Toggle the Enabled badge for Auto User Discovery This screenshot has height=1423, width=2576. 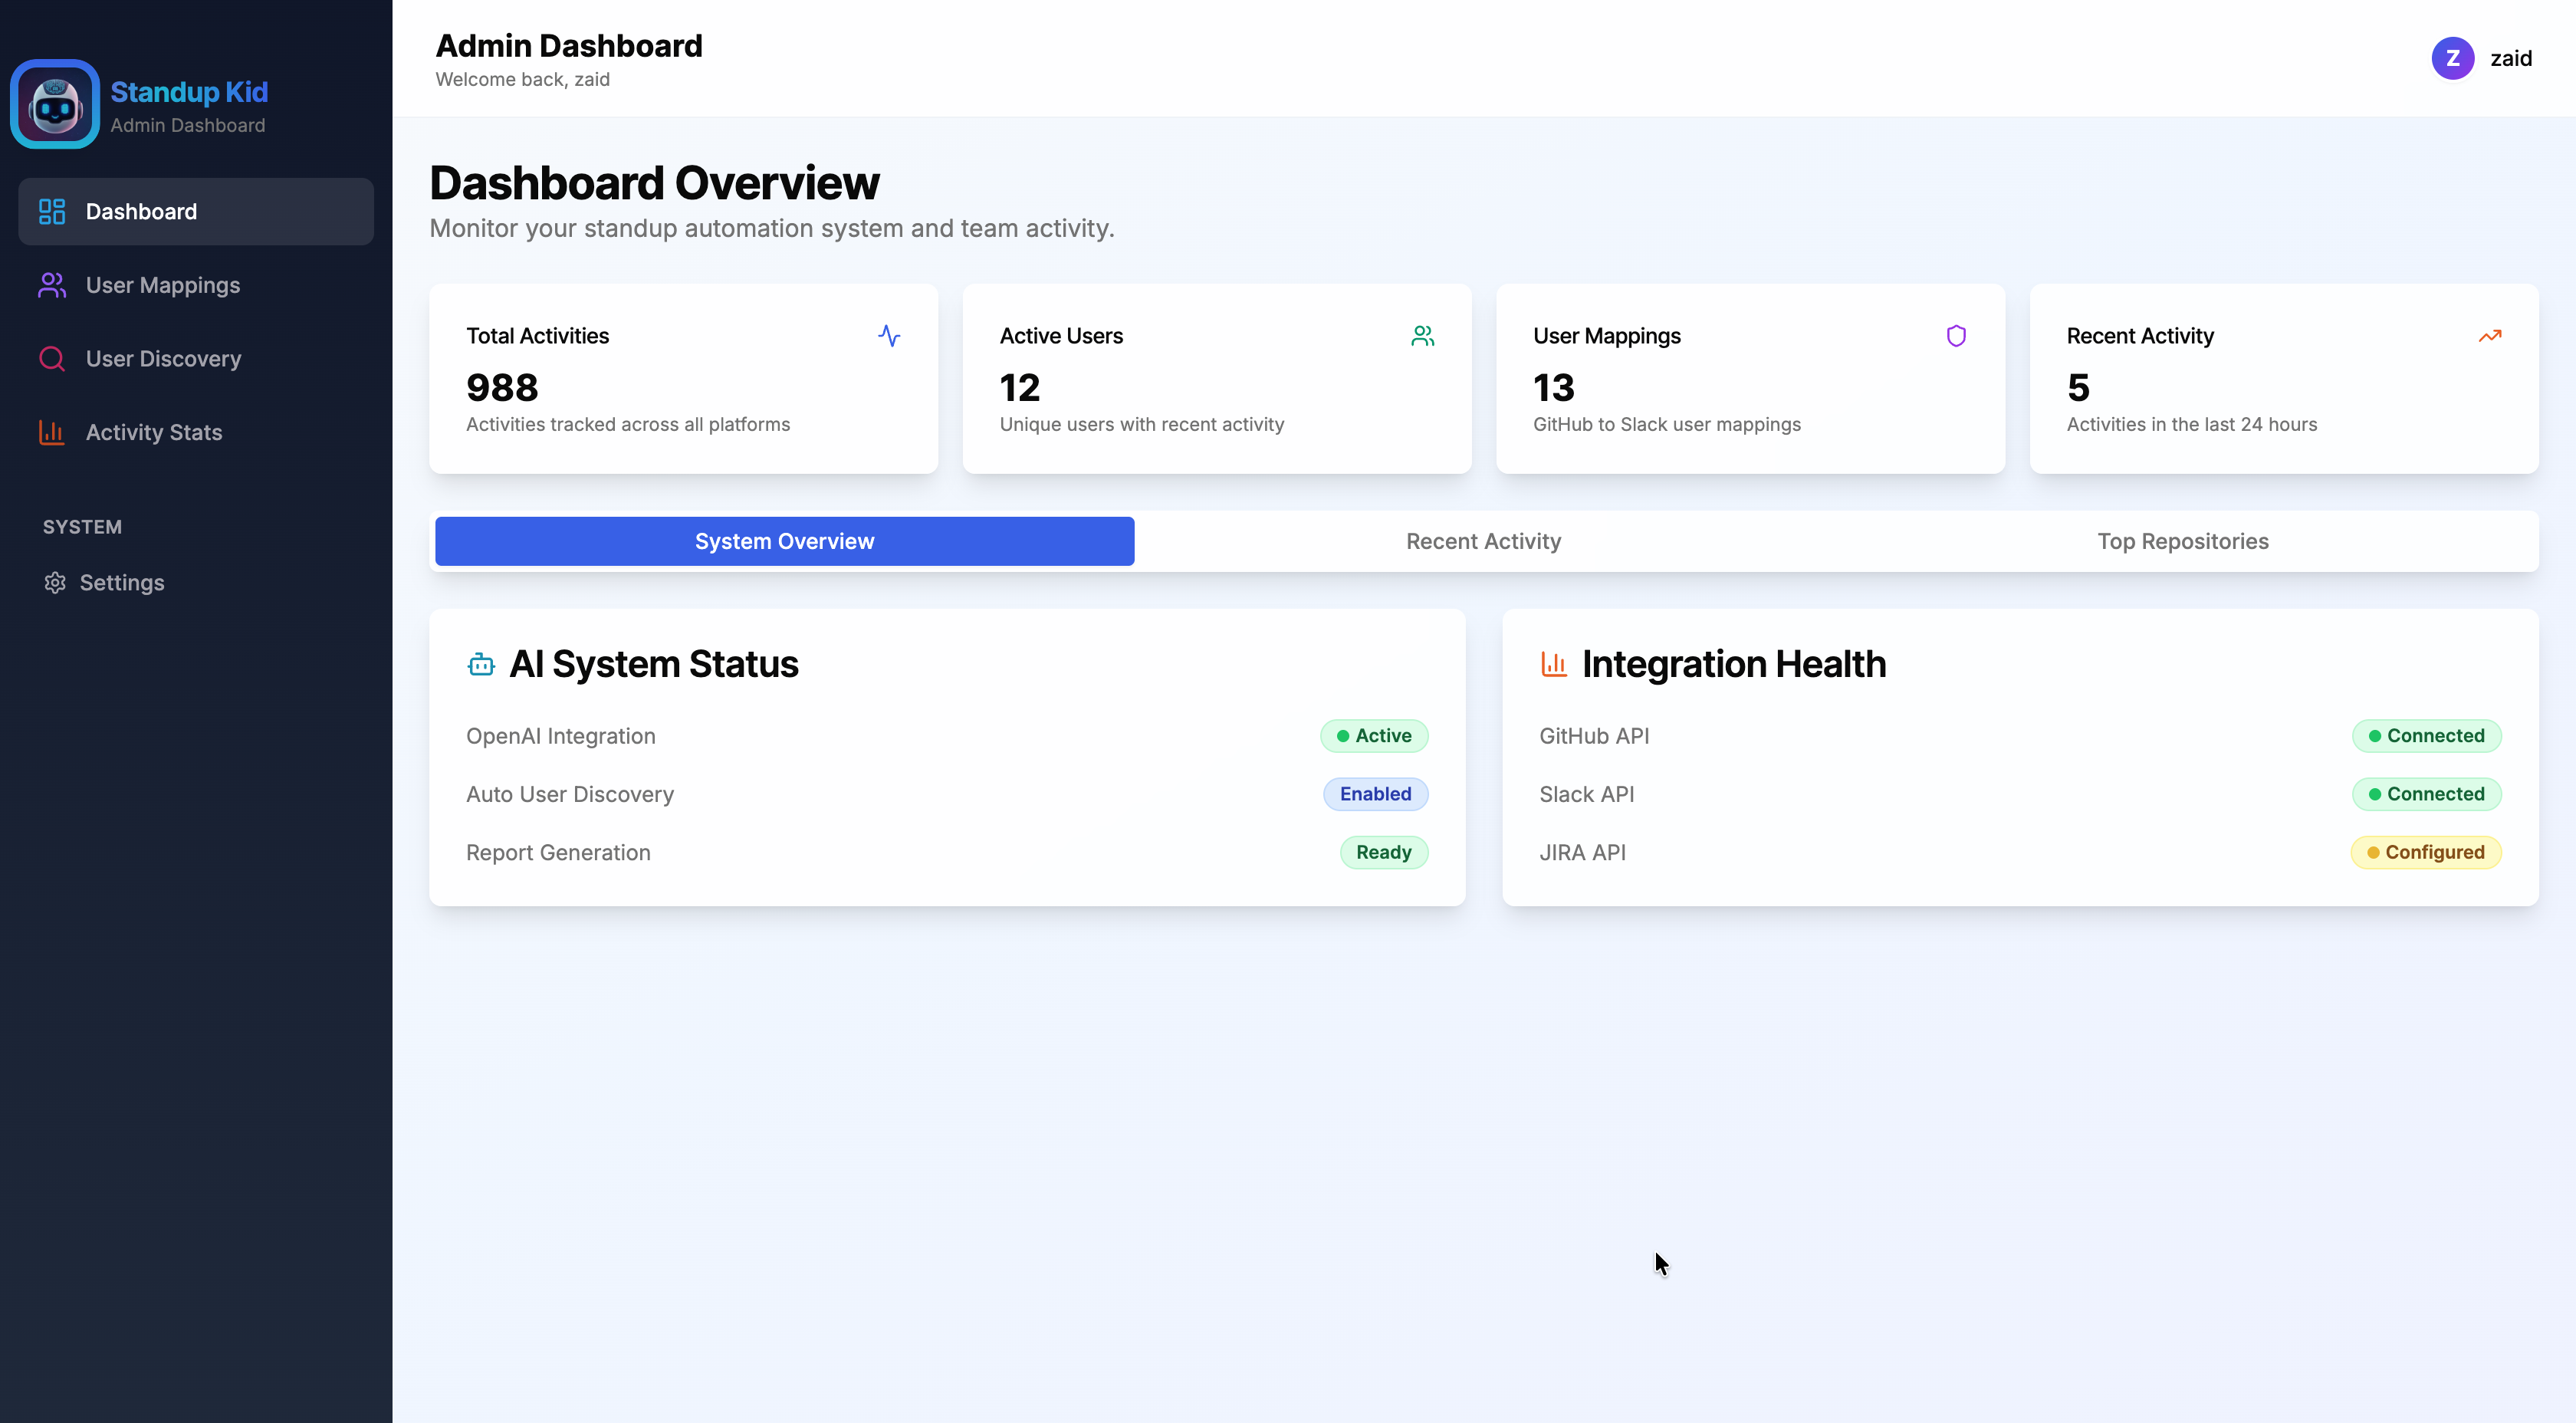pos(1375,794)
